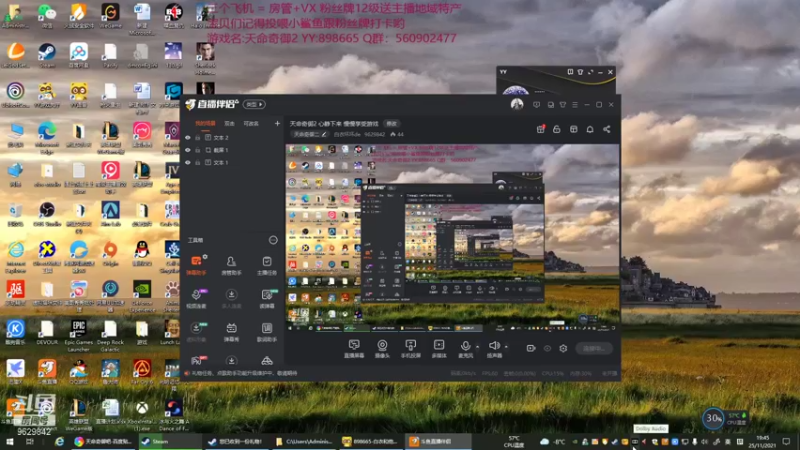Toggle visibility of 文本 1 source
Screen dimensions: 800x450
(187, 162)
